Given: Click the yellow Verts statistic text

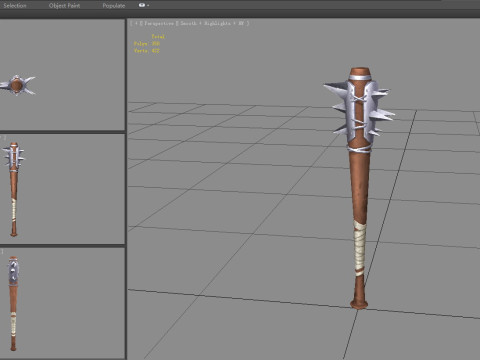Looking at the screenshot, I should 147,51.
